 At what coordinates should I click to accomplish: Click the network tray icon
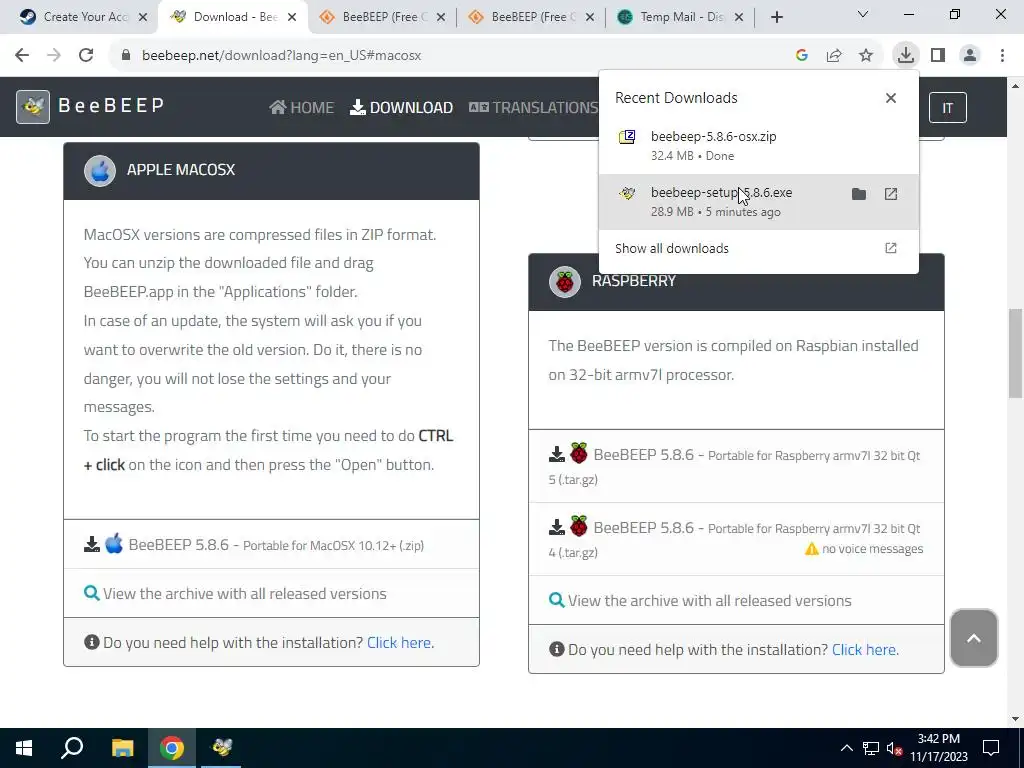(871, 748)
